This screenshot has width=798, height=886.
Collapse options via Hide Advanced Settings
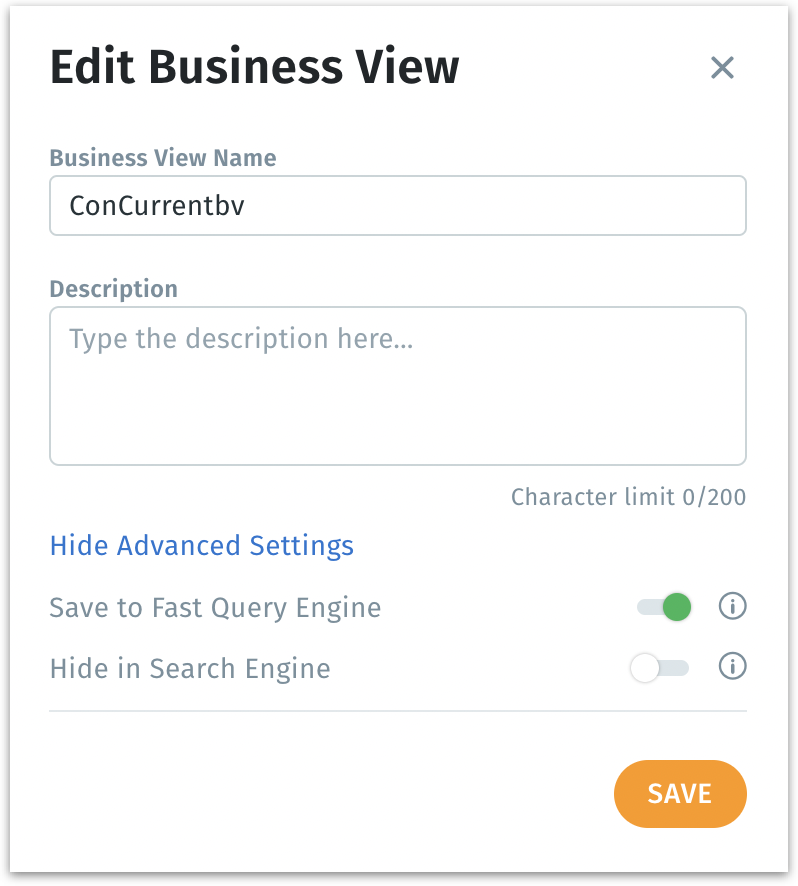pos(201,546)
